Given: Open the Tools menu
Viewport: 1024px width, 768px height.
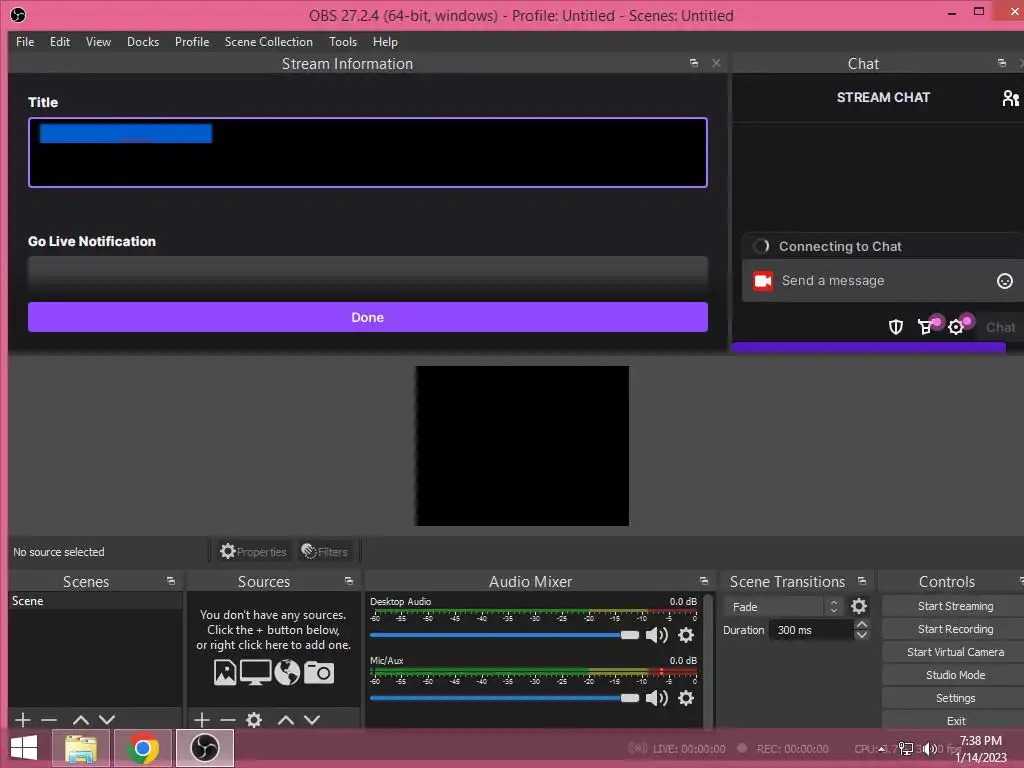Looking at the screenshot, I should 343,42.
